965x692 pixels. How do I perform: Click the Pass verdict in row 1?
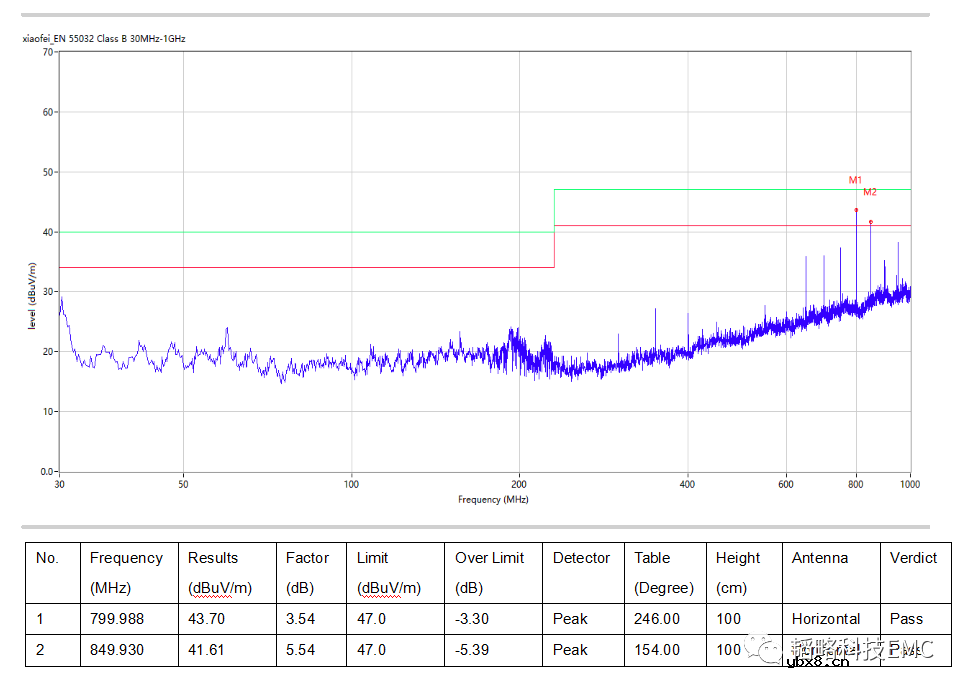[906, 619]
